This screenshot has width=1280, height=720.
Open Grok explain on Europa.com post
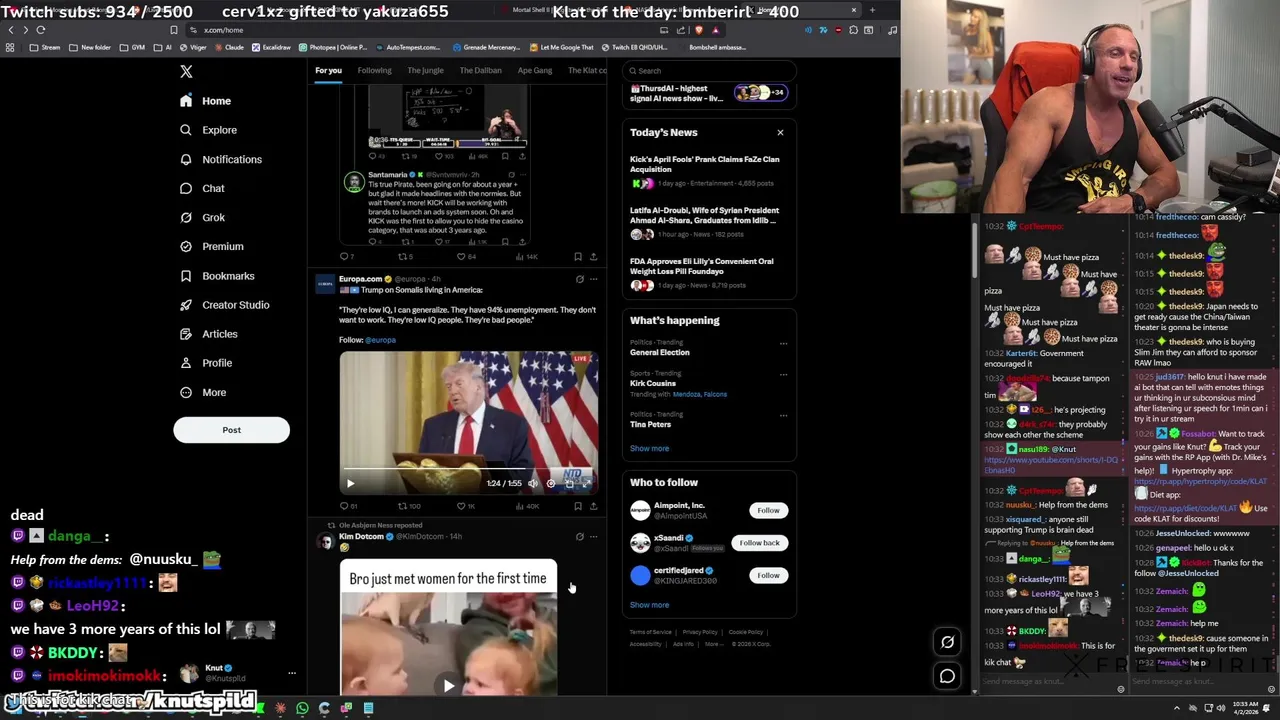[x=579, y=279]
